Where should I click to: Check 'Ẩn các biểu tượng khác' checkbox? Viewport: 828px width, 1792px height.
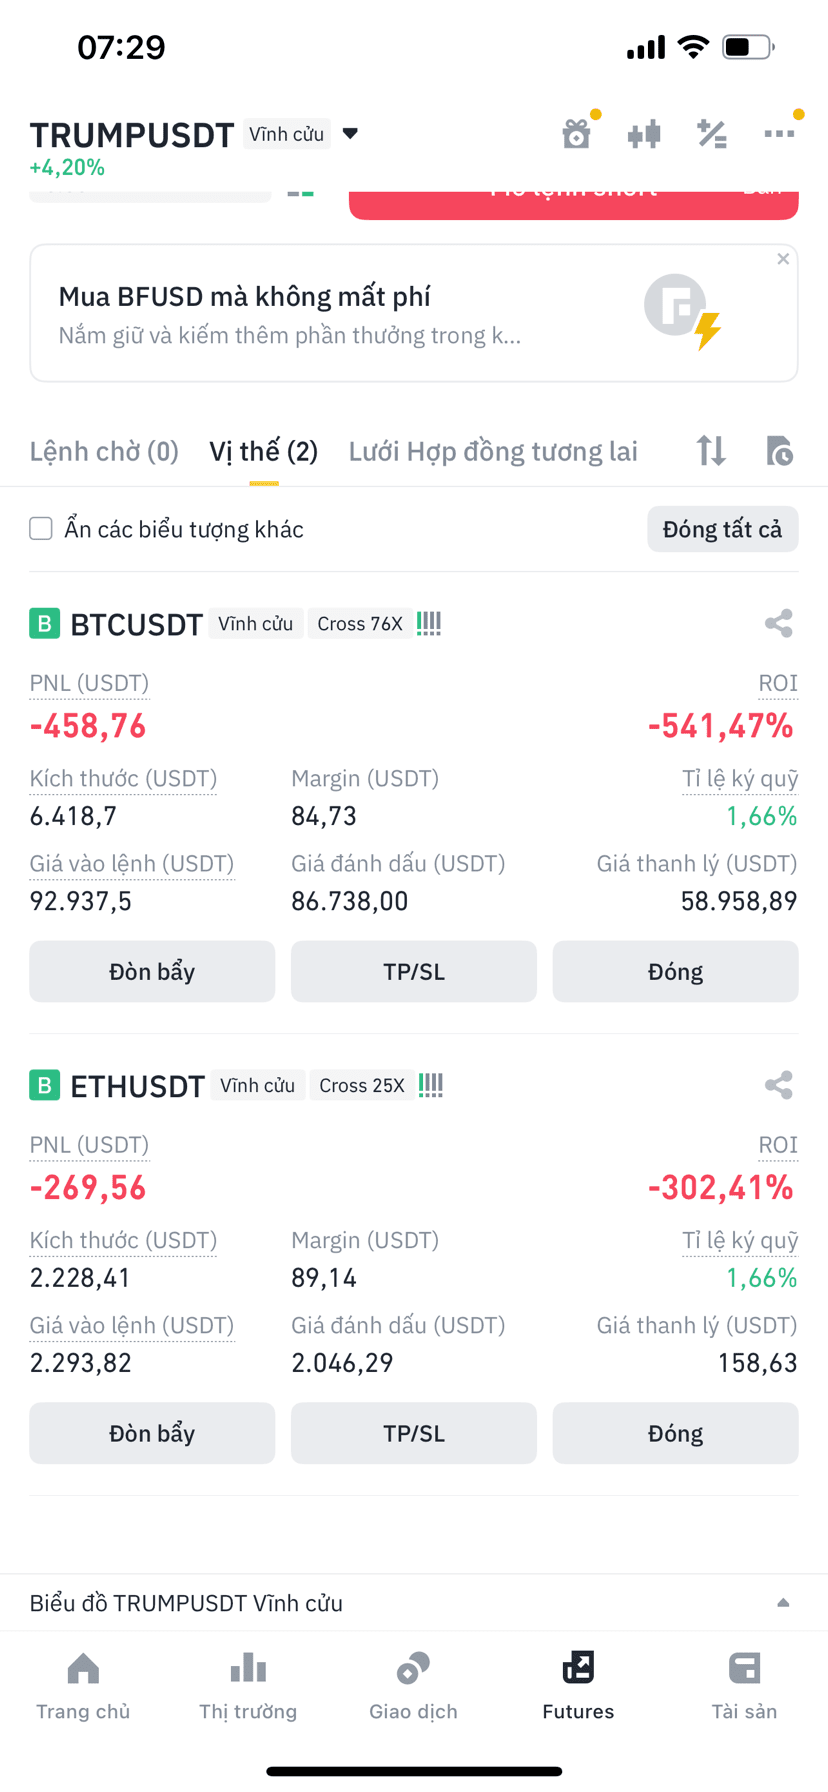tap(41, 529)
